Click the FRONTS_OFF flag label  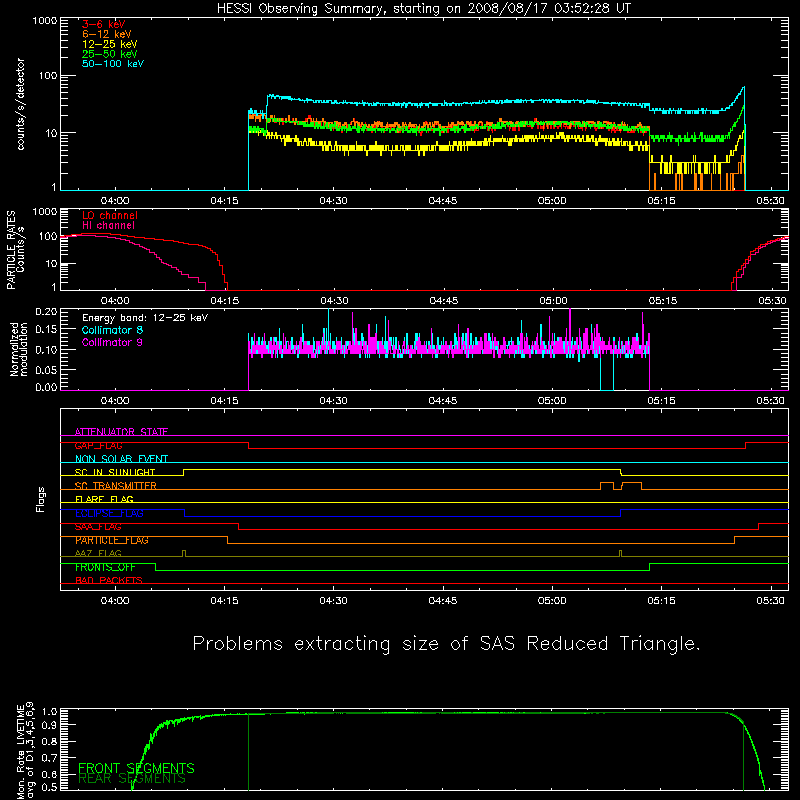click(105, 567)
